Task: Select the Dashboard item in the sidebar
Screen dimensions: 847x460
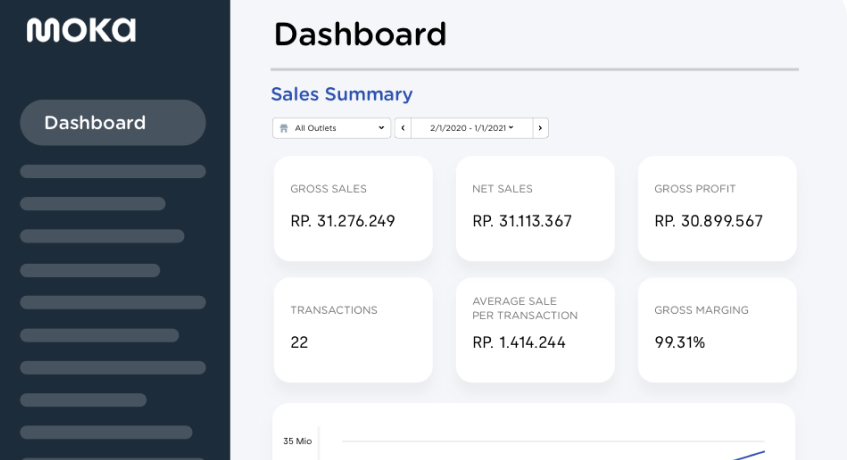Action: [113, 123]
